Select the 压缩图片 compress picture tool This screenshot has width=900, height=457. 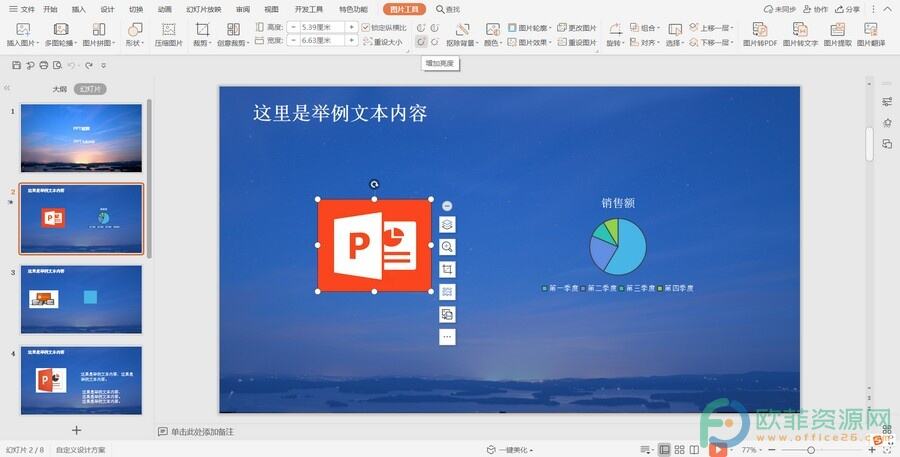point(168,34)
